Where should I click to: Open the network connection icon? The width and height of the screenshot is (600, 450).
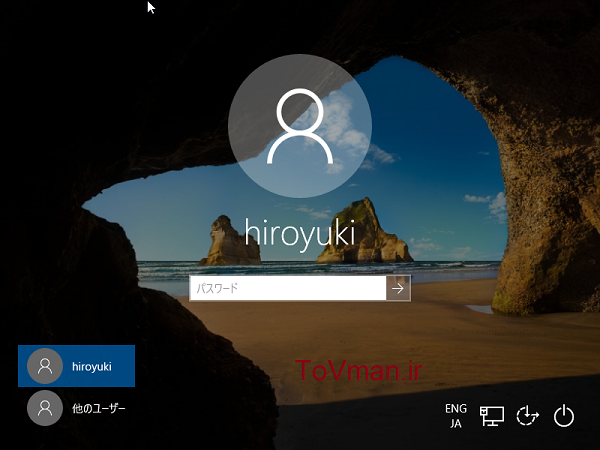pos(492,416)
